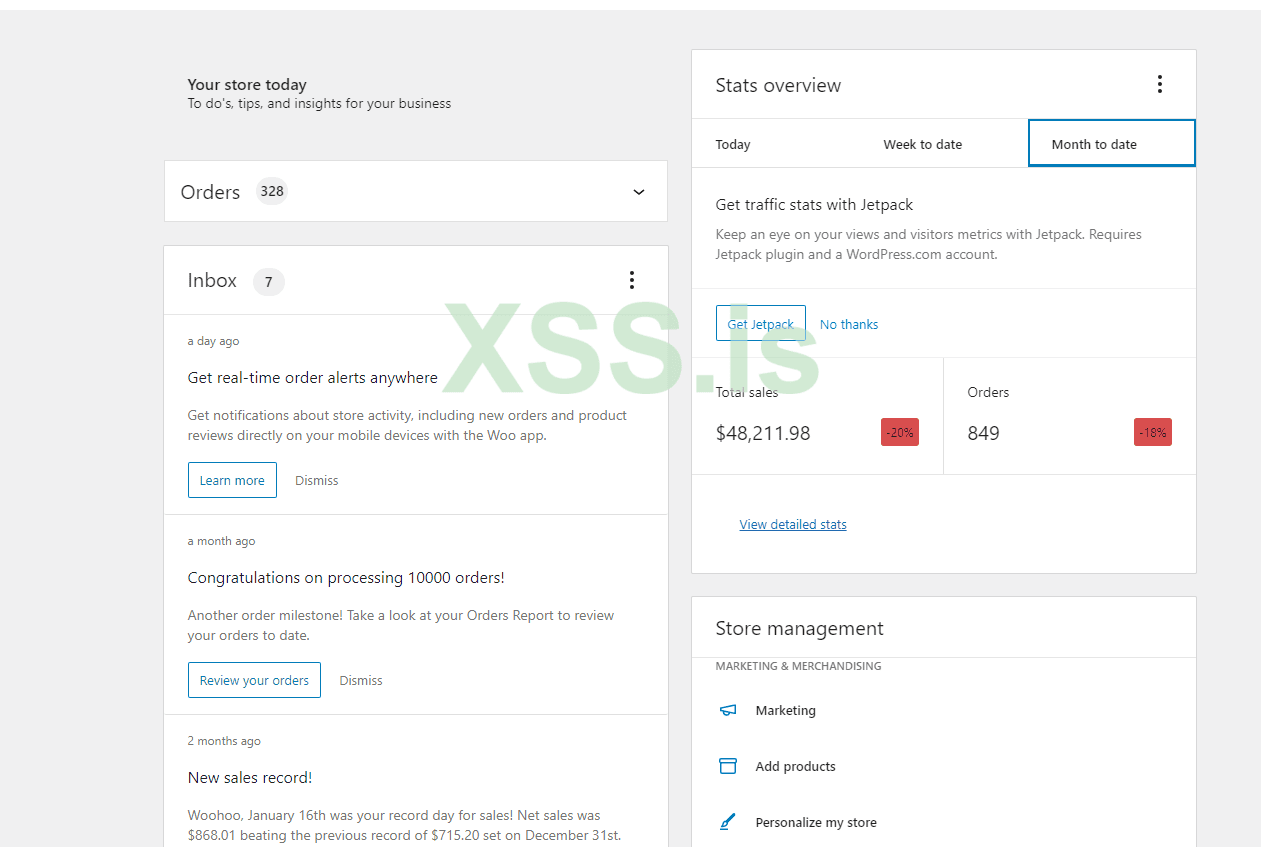Open the View detailed stats link
Viewport: 1261px width, 847px height.
pyautogui.click(x=793, y=524)
